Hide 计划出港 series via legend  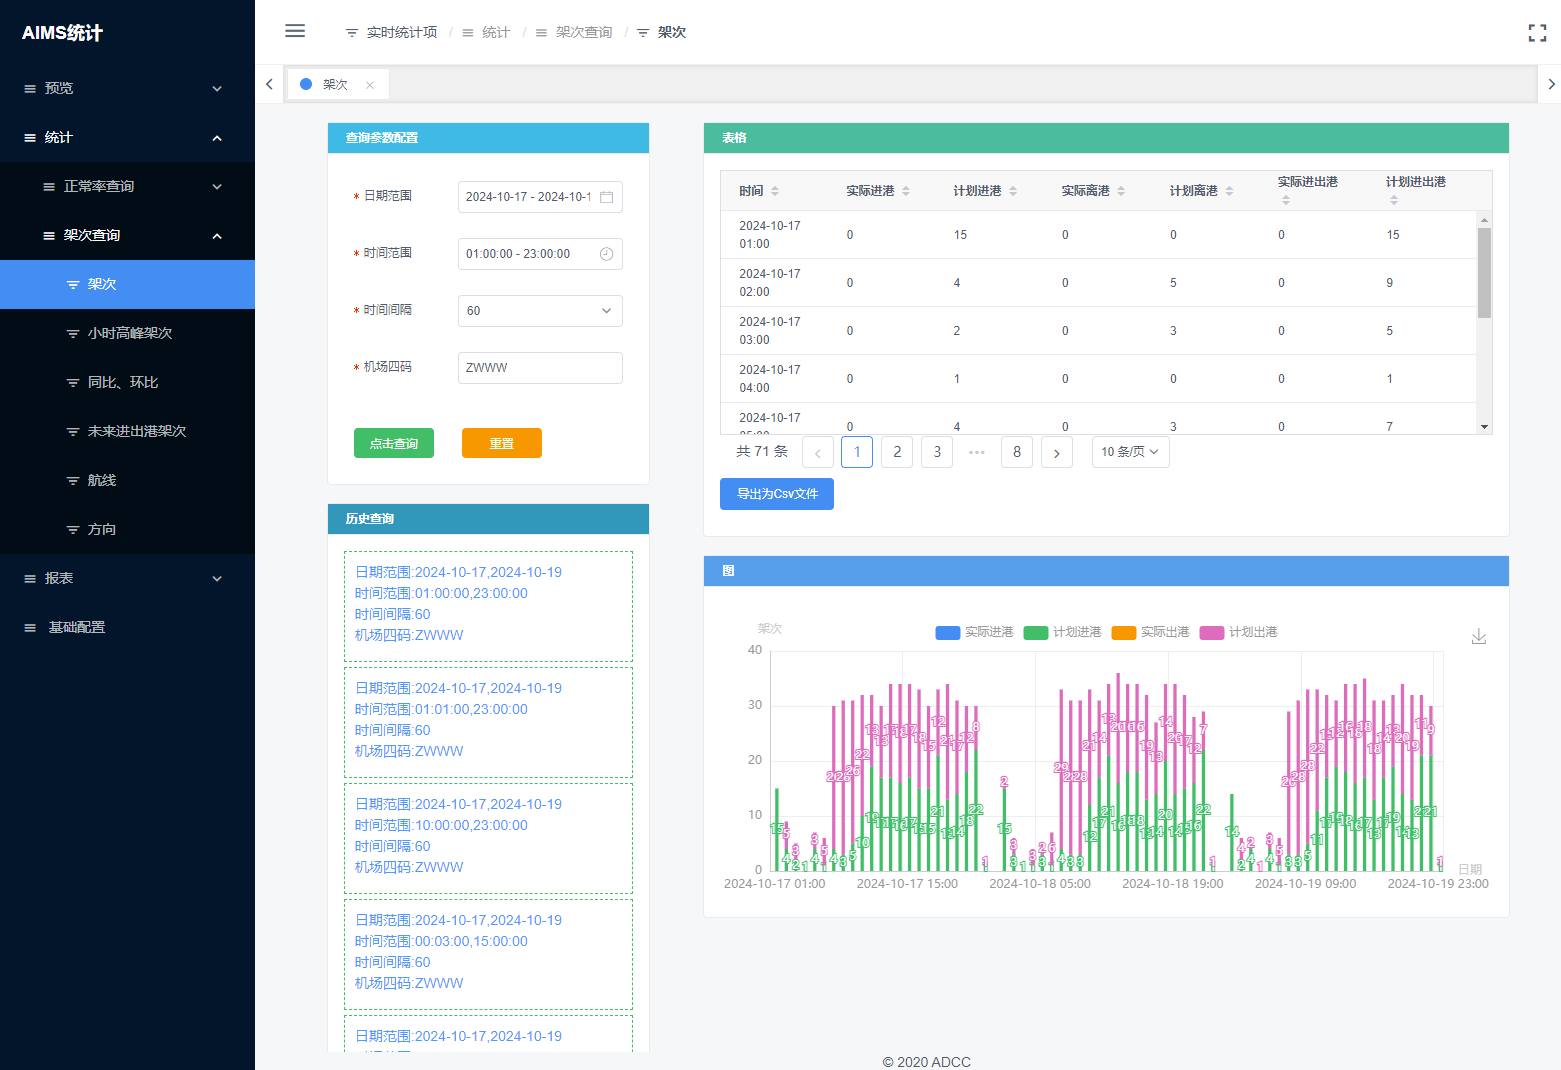pyautogui.click(x=1238, y=632)
